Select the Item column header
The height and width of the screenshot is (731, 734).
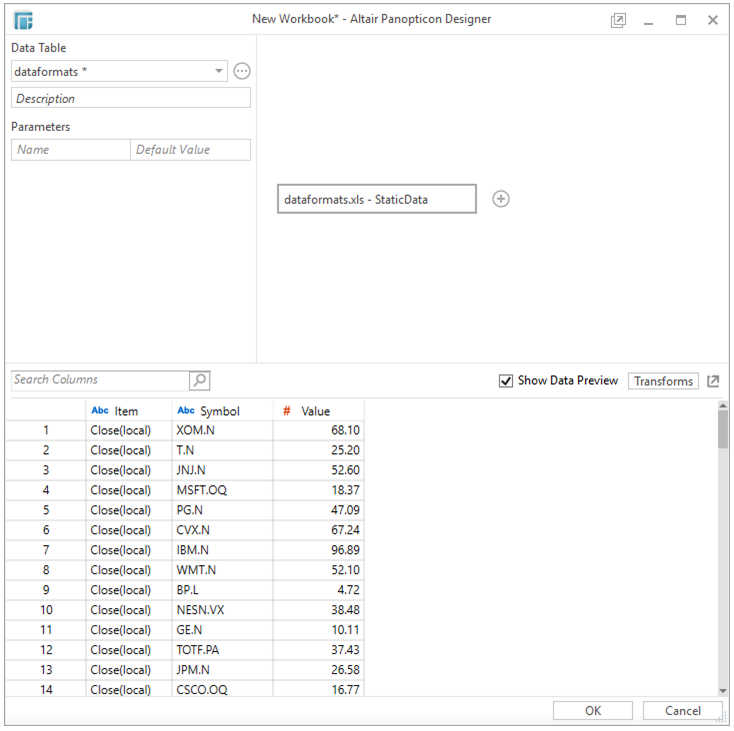(x=129, y=411)
